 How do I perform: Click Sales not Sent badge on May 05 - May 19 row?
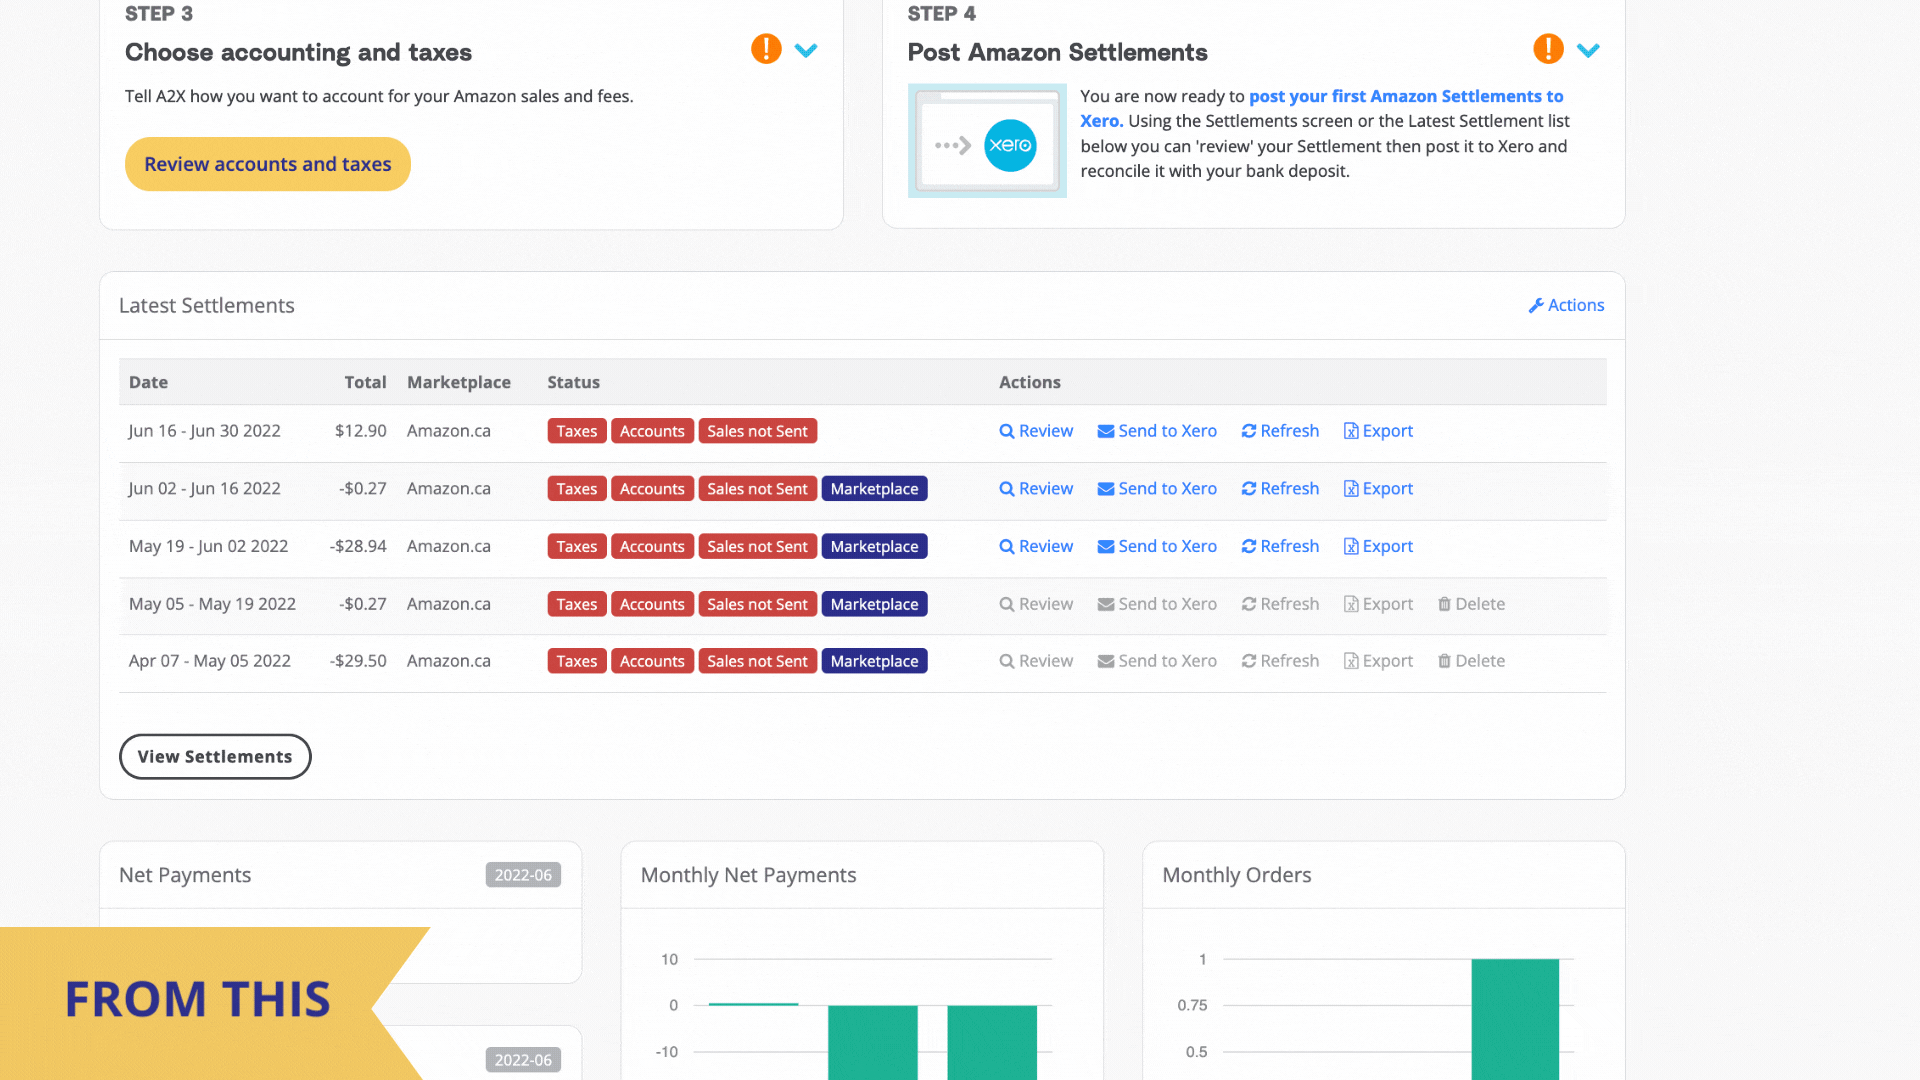point(757,604)
